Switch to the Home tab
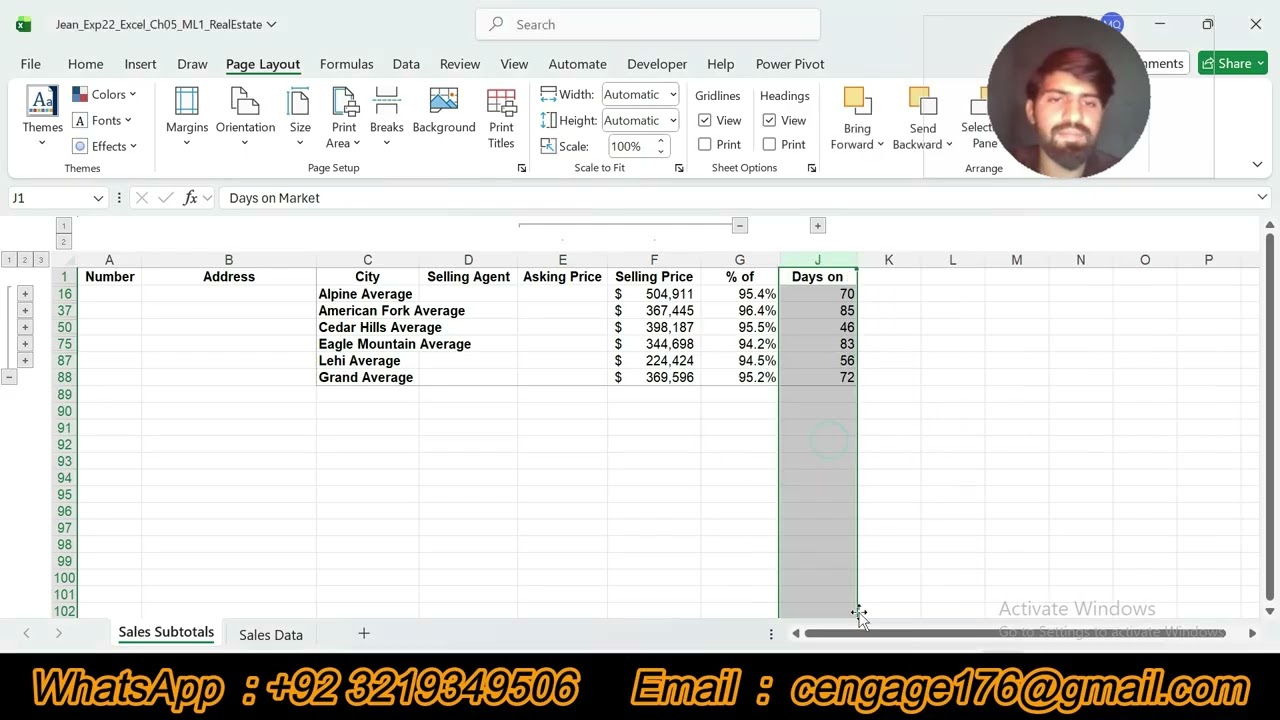 85,64
